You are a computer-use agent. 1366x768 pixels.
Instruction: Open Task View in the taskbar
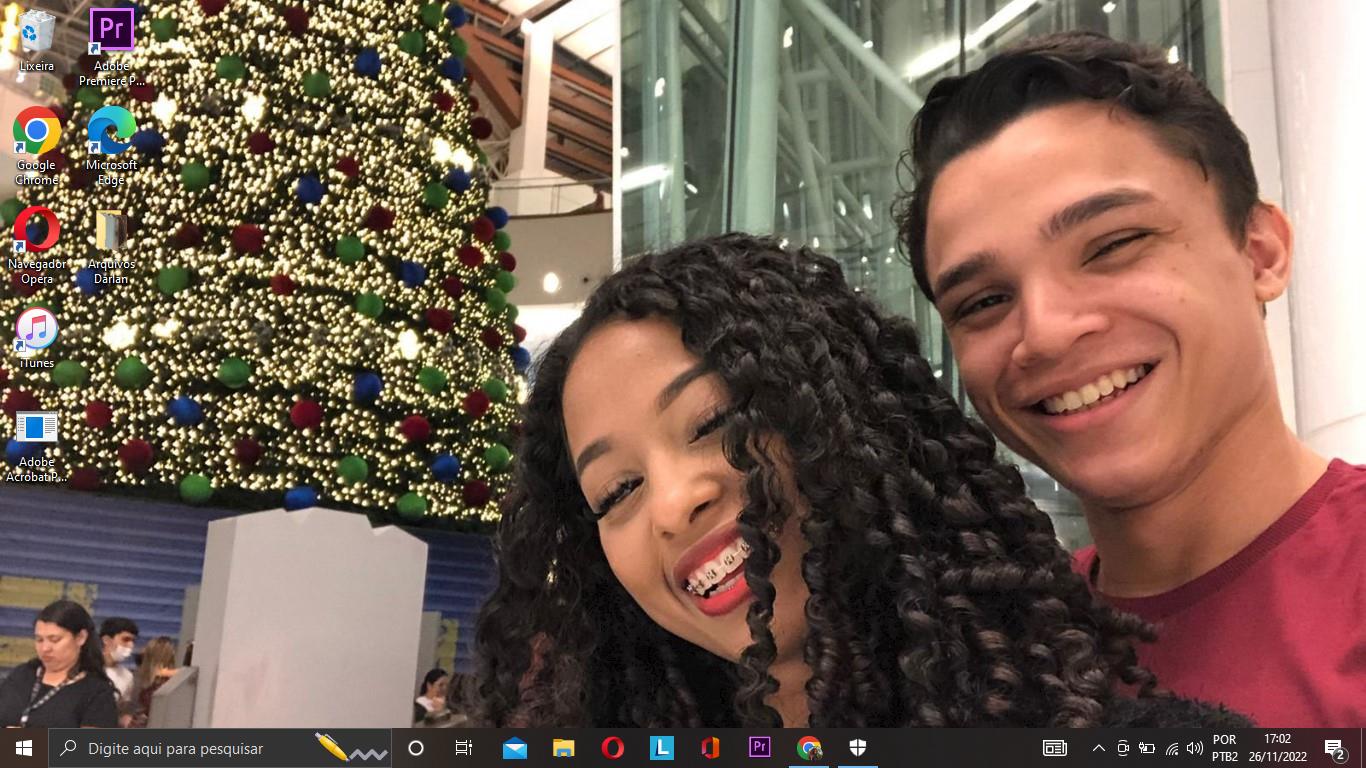(x=464, y=748)
